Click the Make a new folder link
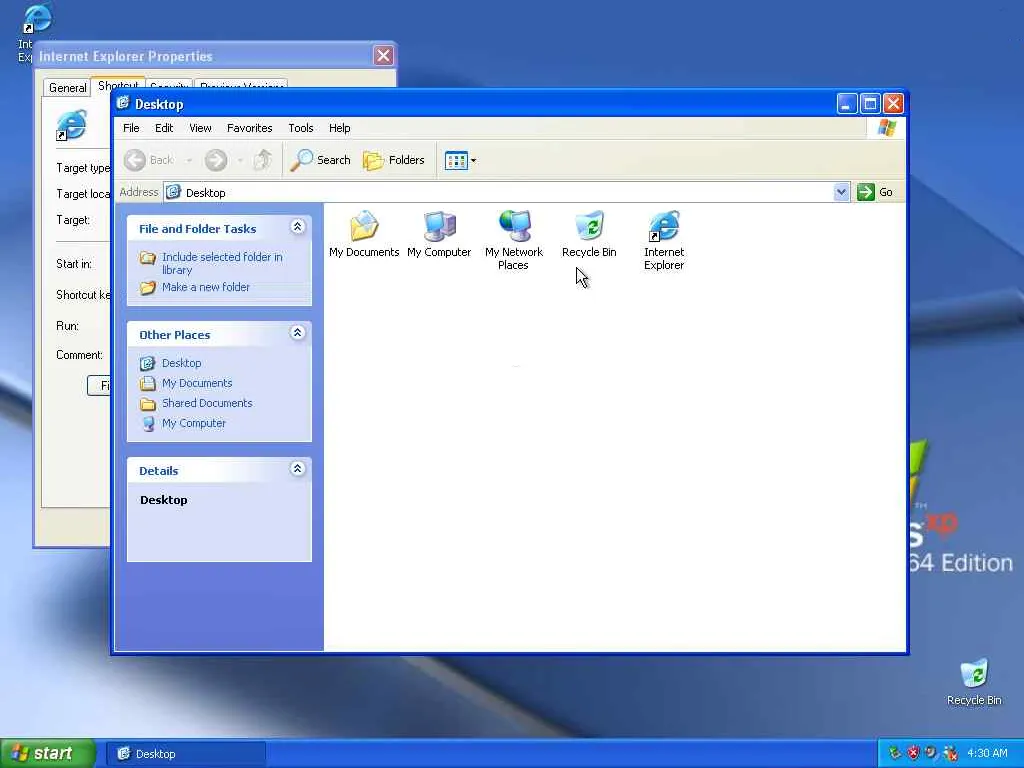Screen dimensions: 1024x768 (206, 287)
